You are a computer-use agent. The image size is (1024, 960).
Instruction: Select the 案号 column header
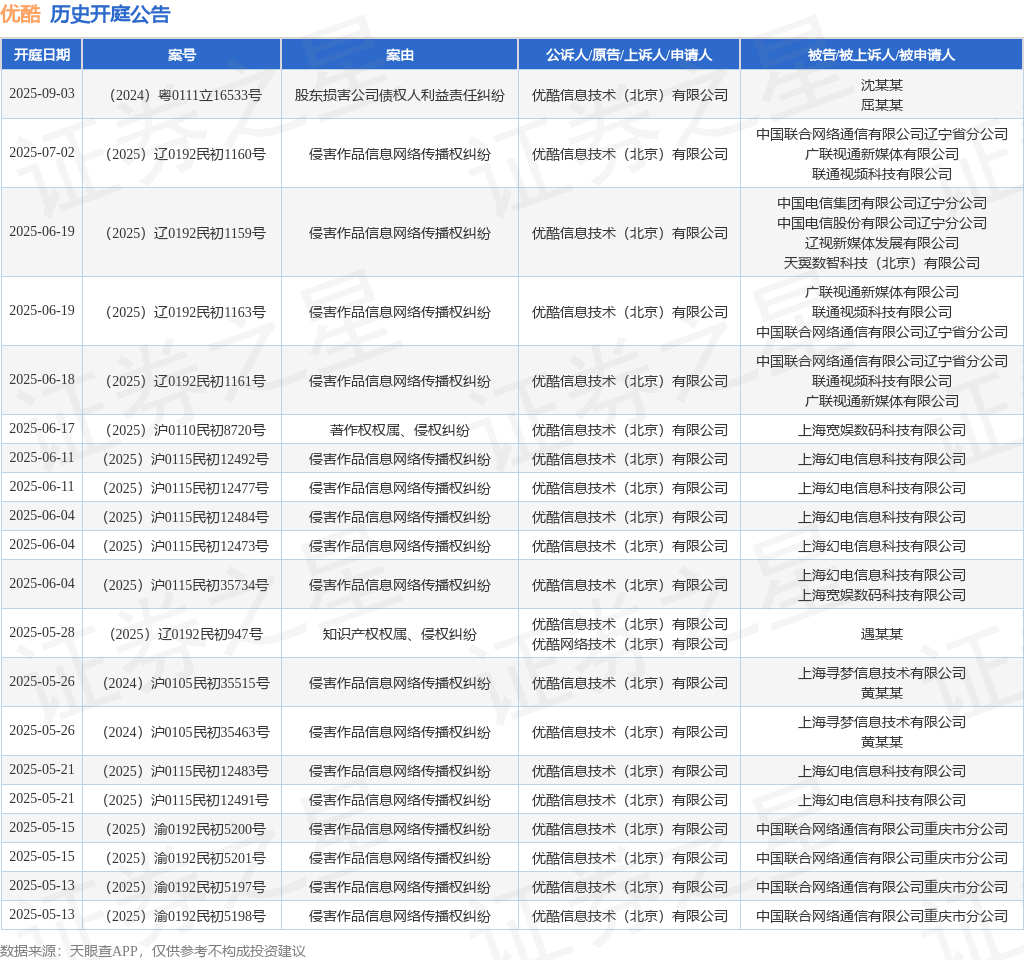182,55
